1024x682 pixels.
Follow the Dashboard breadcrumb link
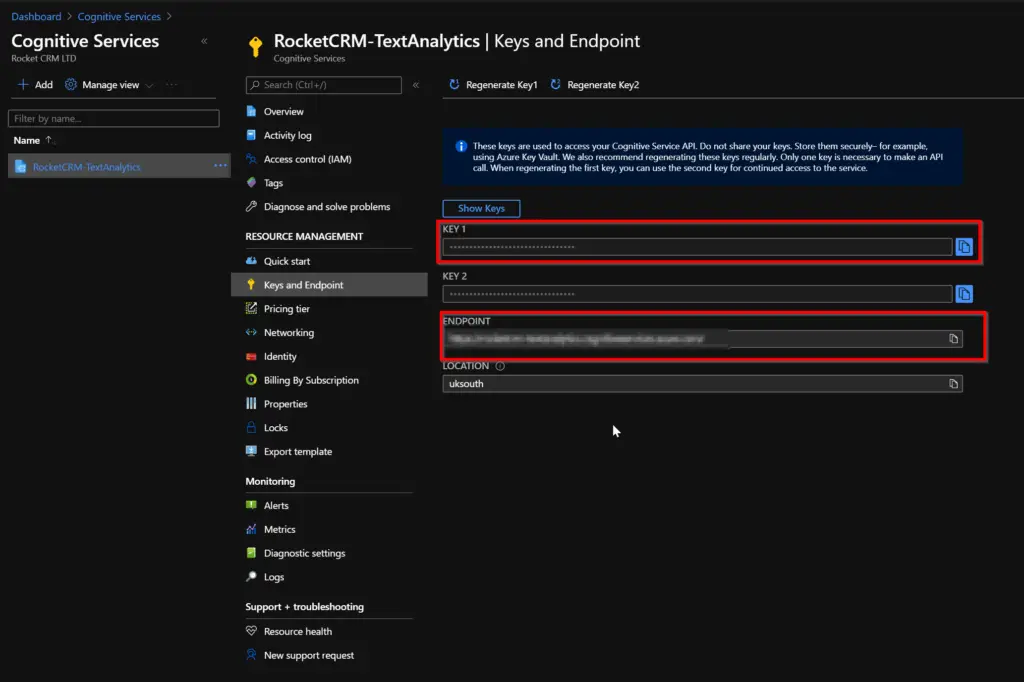point(36,16)
